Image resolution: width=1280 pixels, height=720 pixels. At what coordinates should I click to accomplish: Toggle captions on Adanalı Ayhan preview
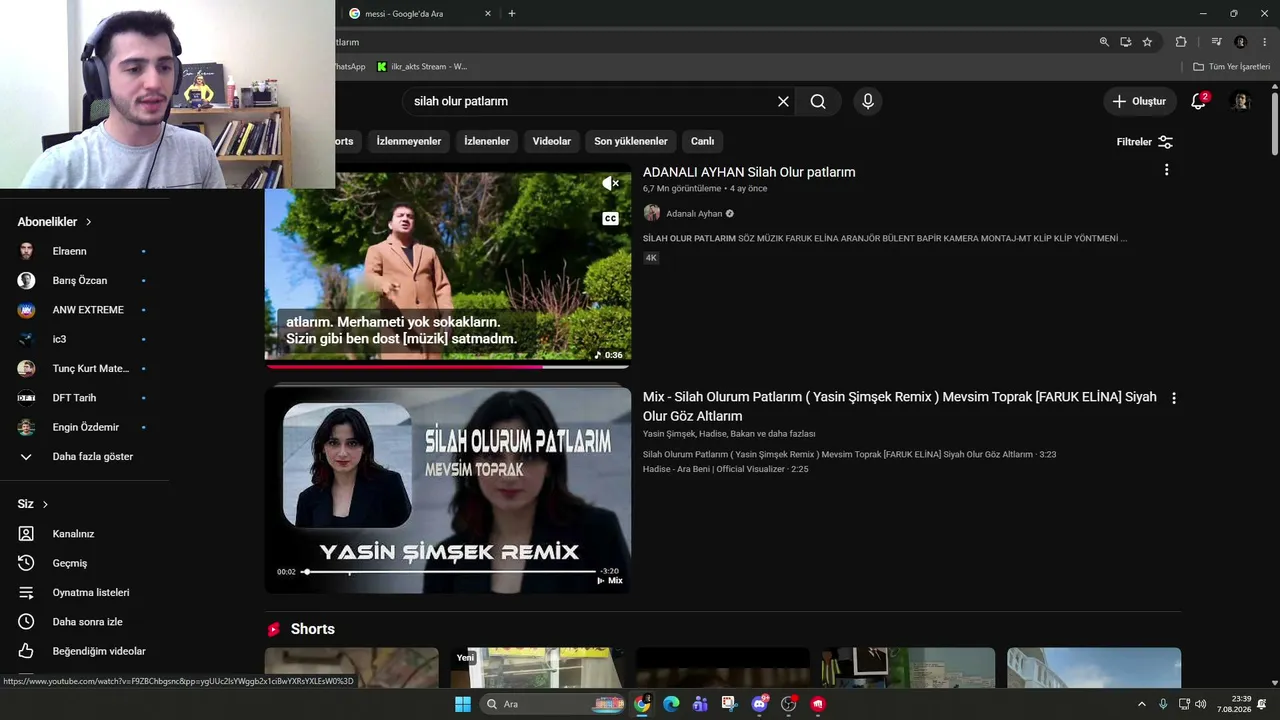[610, 218]
